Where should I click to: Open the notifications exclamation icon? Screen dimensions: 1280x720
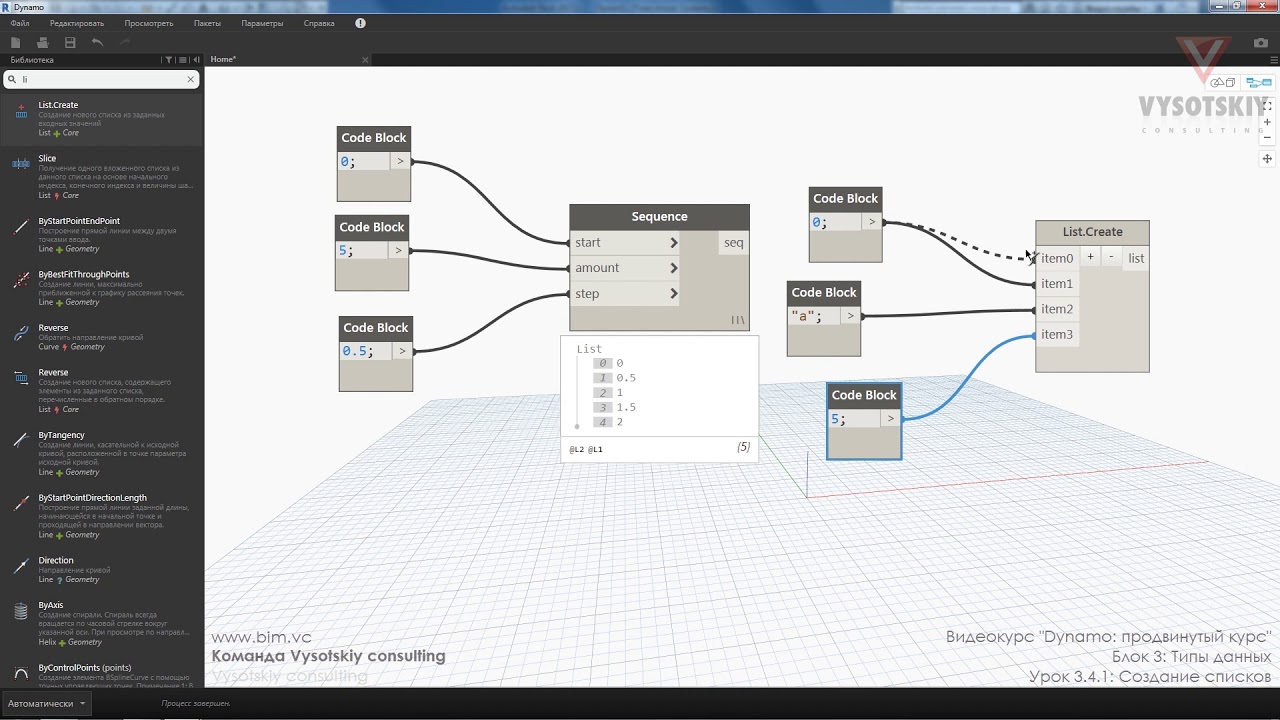(x=360, y=23)
